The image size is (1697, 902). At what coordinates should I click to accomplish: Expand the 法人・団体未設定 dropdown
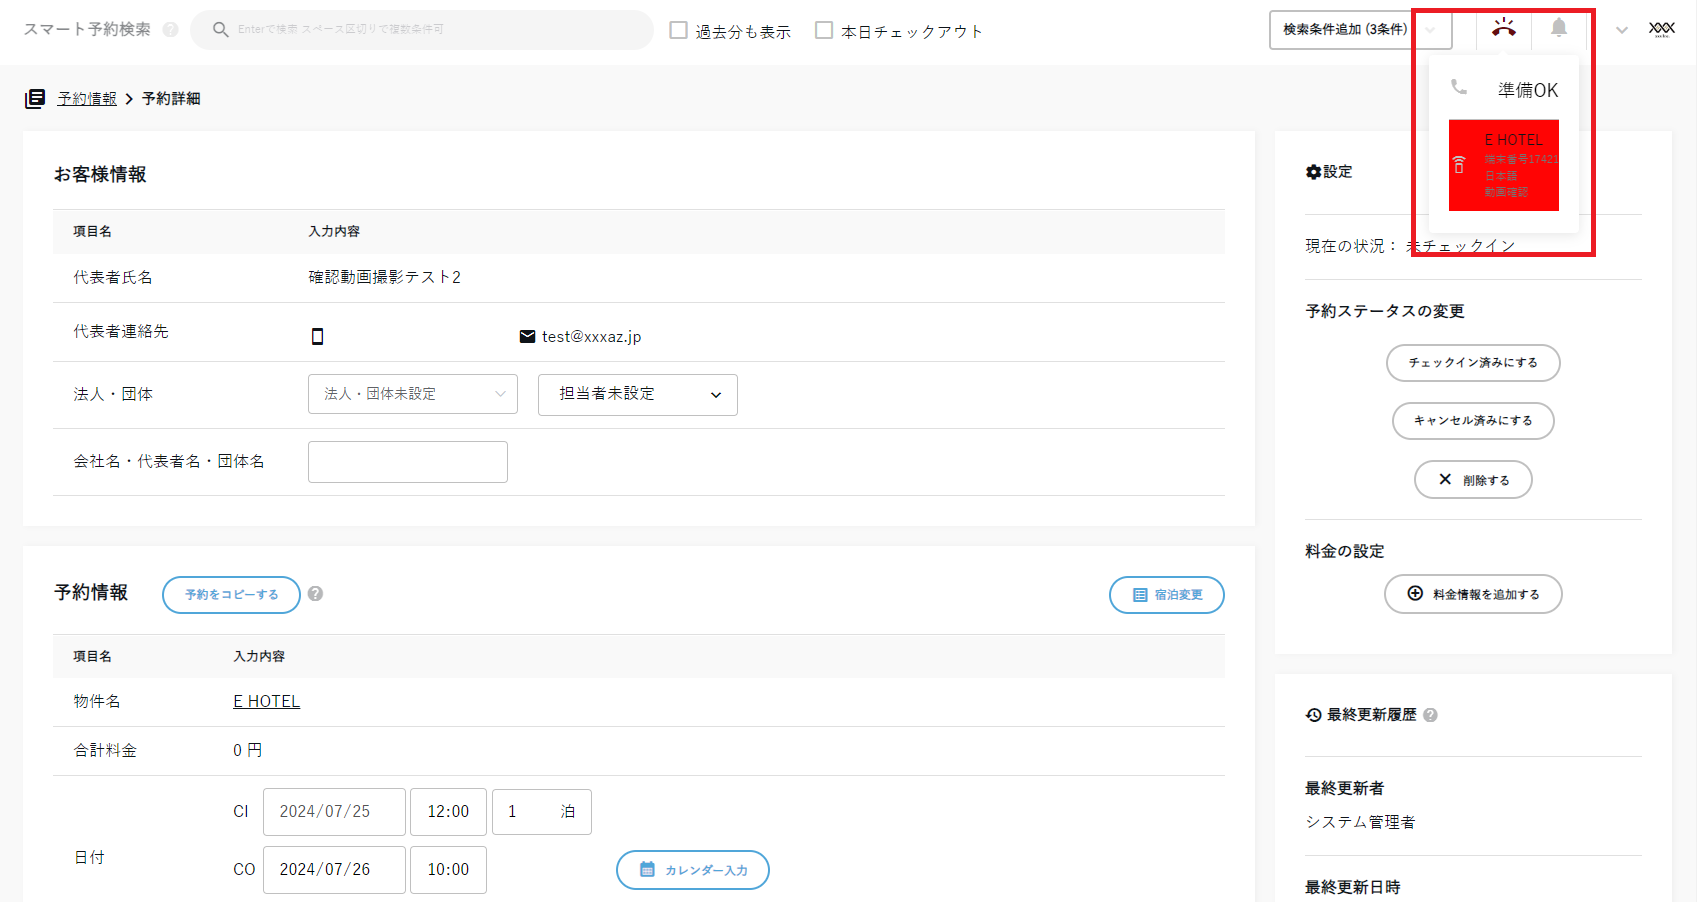[x=412, y=394]
